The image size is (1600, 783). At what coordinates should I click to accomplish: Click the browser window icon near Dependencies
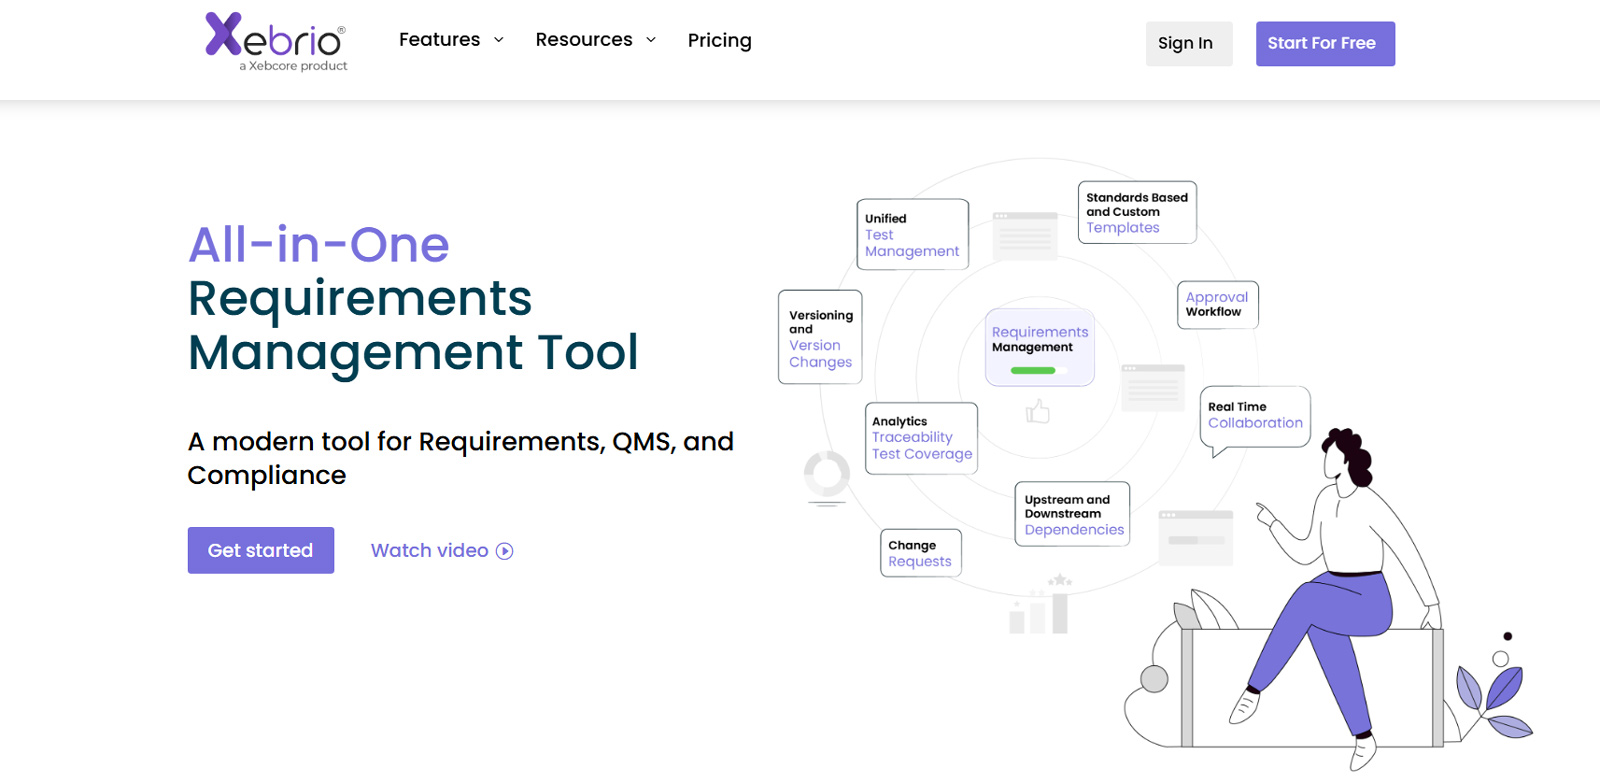pos(1195,538)
